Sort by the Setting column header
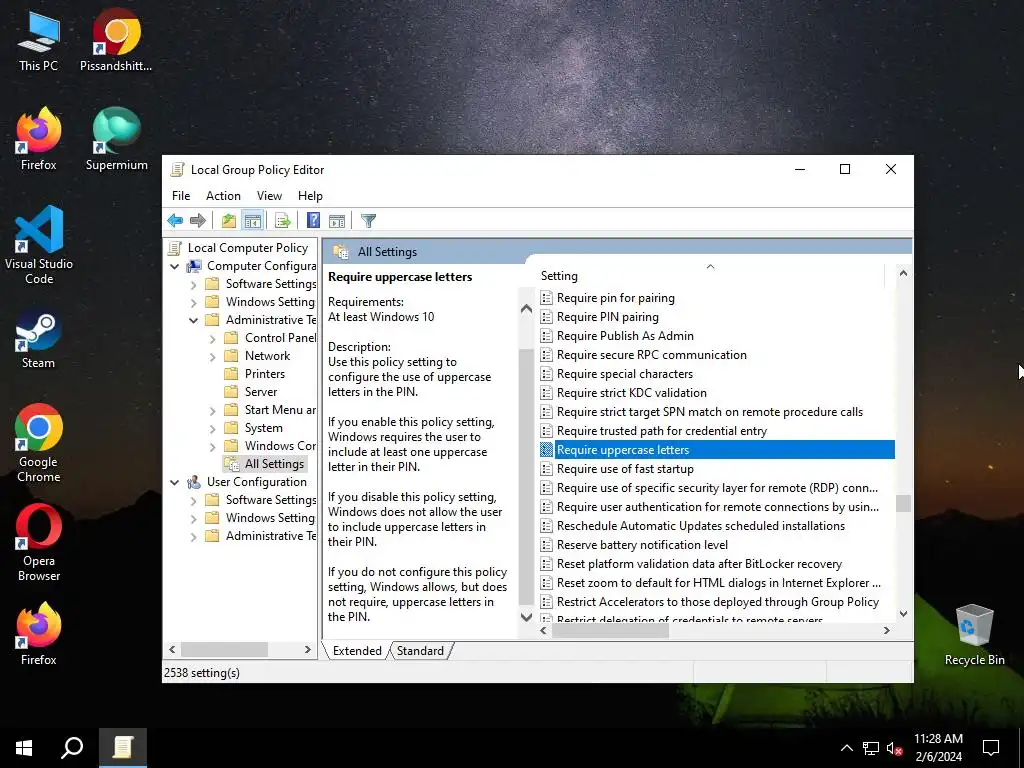Viewport: 1024px width, 768px height. (x=711, y=276)
